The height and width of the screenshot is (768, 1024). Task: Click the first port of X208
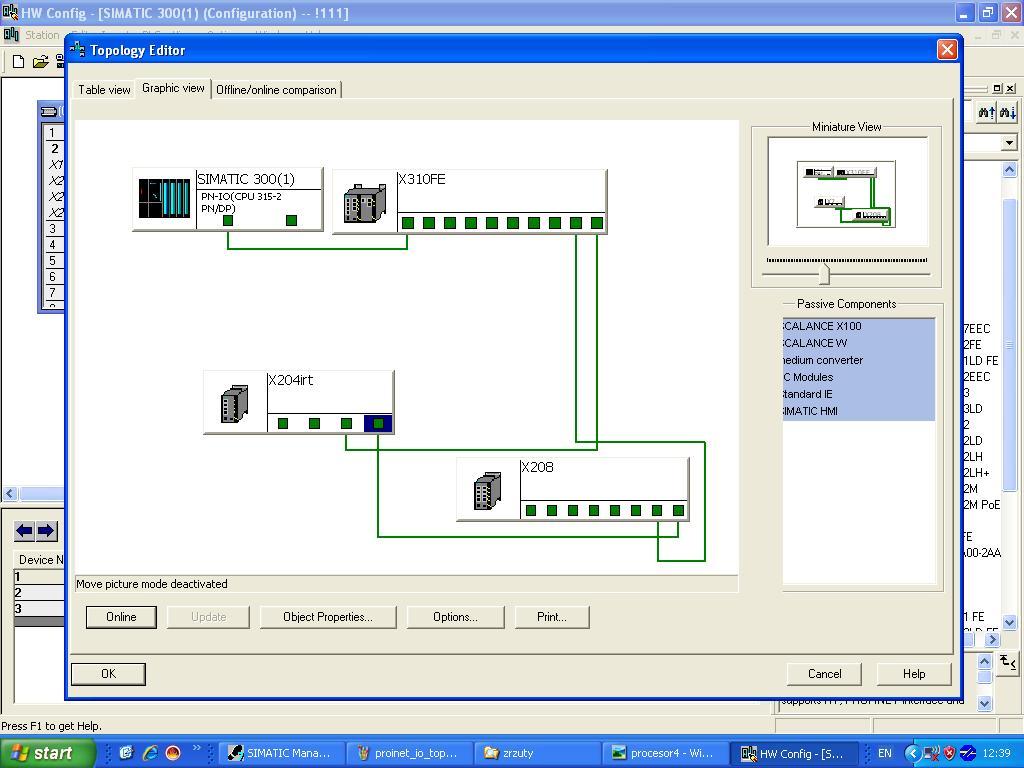pos(531,510)
